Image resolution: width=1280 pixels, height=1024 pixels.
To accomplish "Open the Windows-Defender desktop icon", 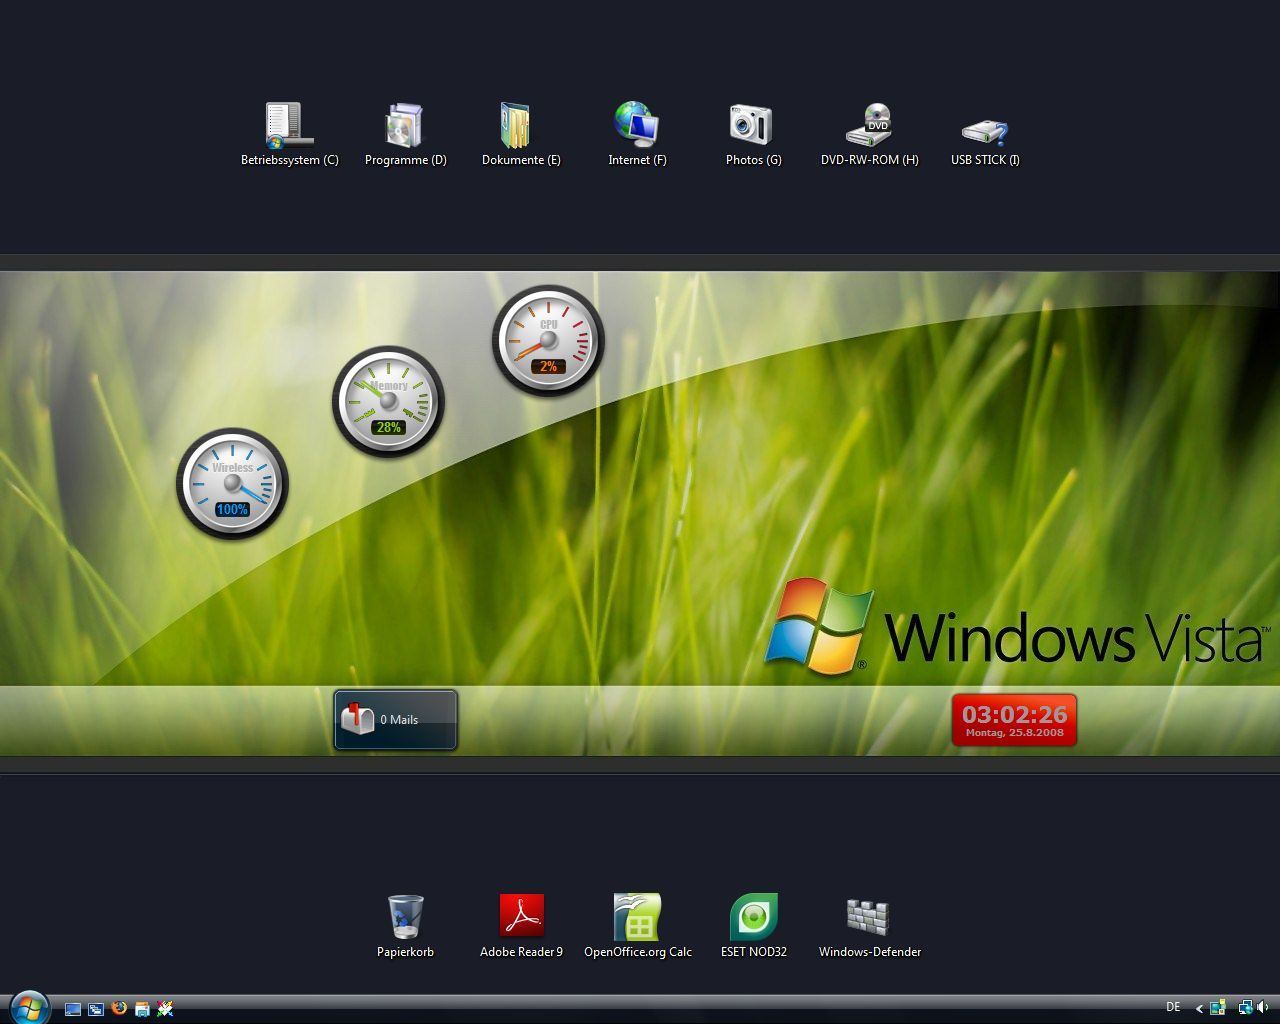I will pos(869,926).
